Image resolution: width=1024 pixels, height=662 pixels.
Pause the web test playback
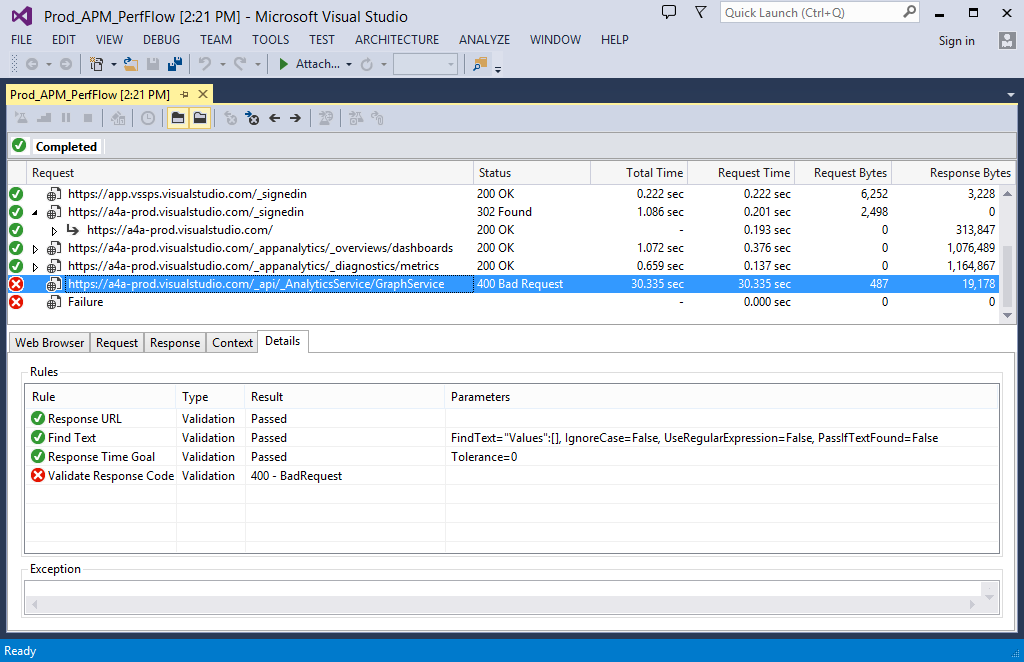coord(66,118)
